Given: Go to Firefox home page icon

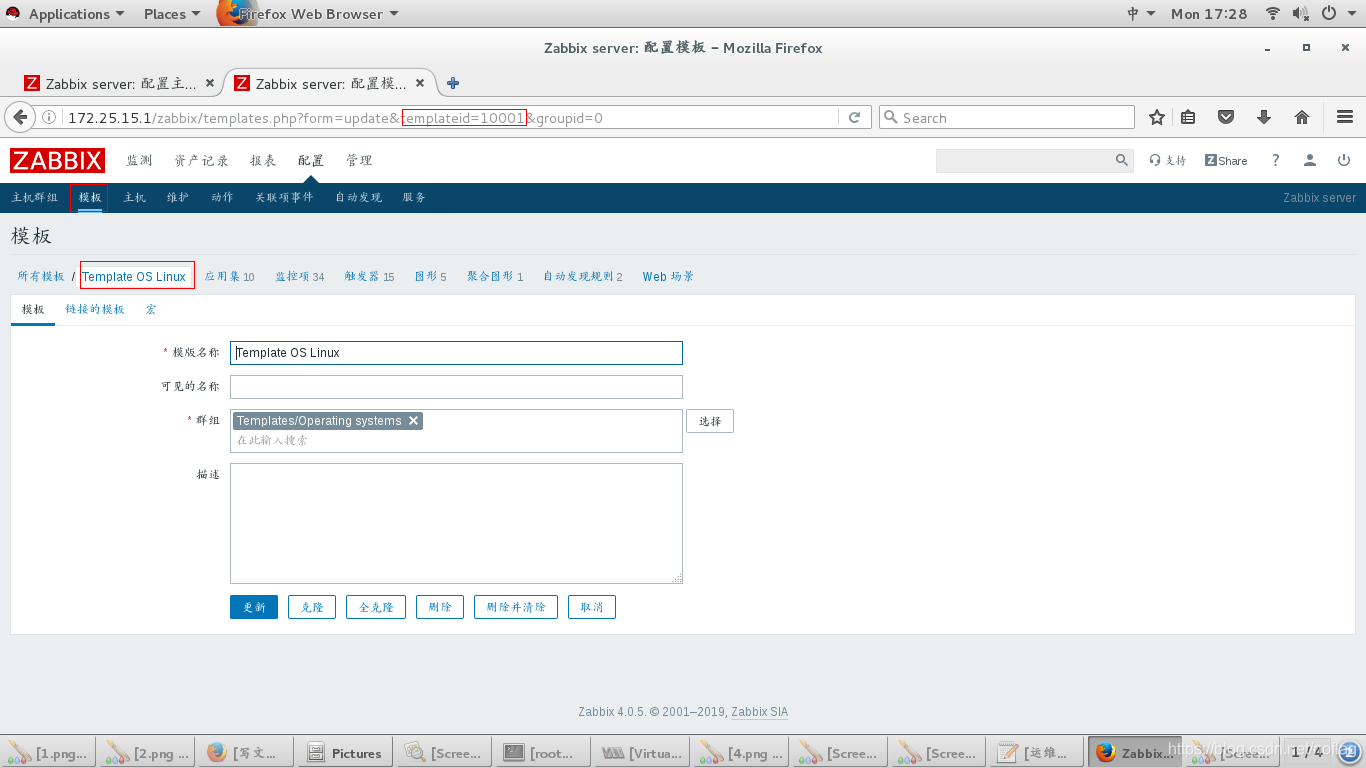Looking at the screenshot, I should click(x=1302, y=117).
